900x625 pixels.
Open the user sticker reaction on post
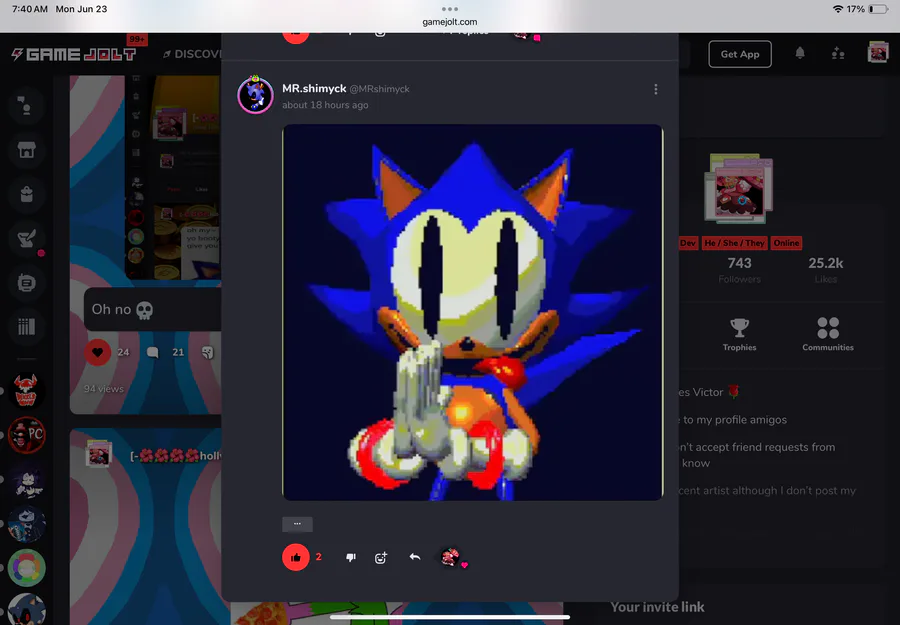pos(451,557)
